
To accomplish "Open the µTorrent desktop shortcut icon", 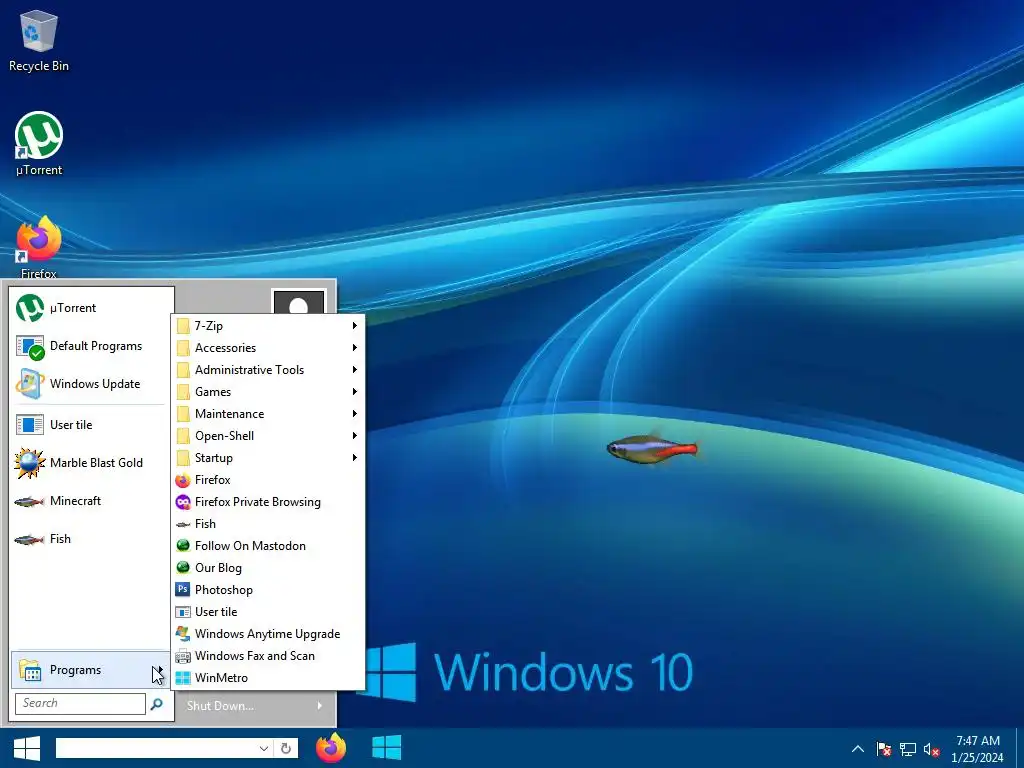I will (39, 144).
